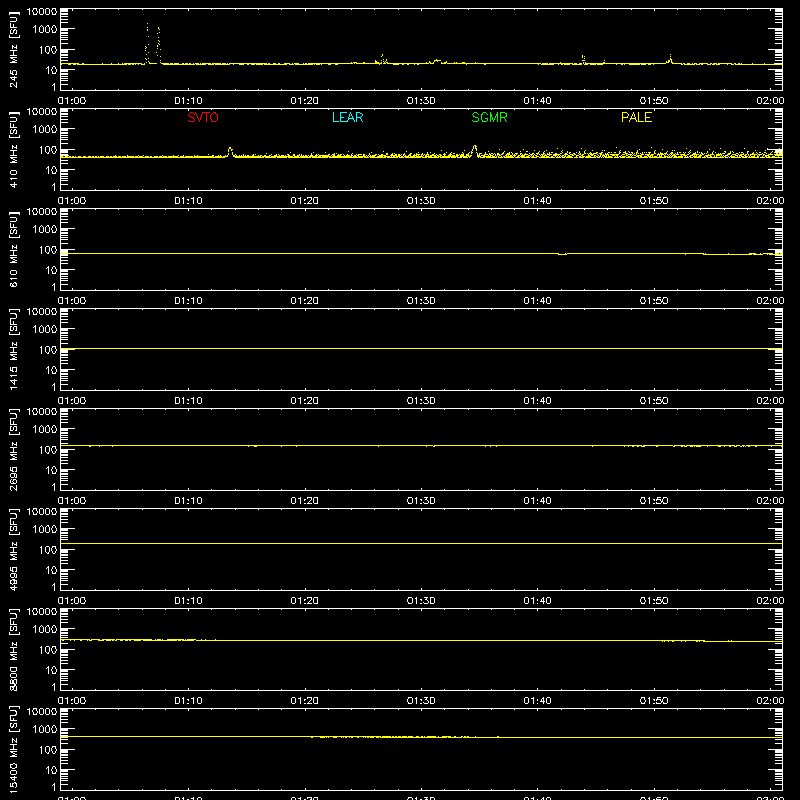The width and height of the screenshot is (800, 800).
Task: Click the 10 y-axis label of the 1415 MHz plot
Action: pyautogui.click(x=51, y=370)
